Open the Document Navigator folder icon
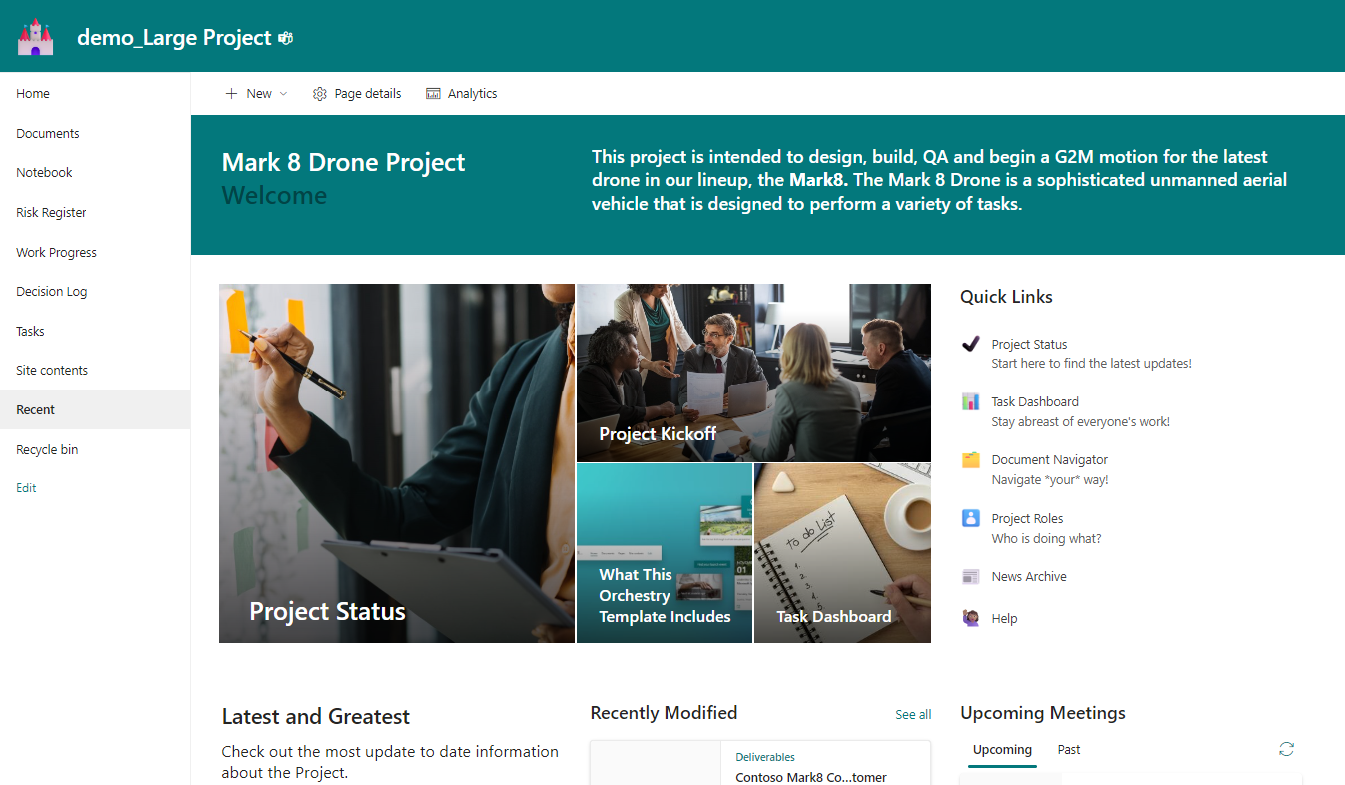Viewport: 1345px width, 785px height. click(x=970, y=459)
